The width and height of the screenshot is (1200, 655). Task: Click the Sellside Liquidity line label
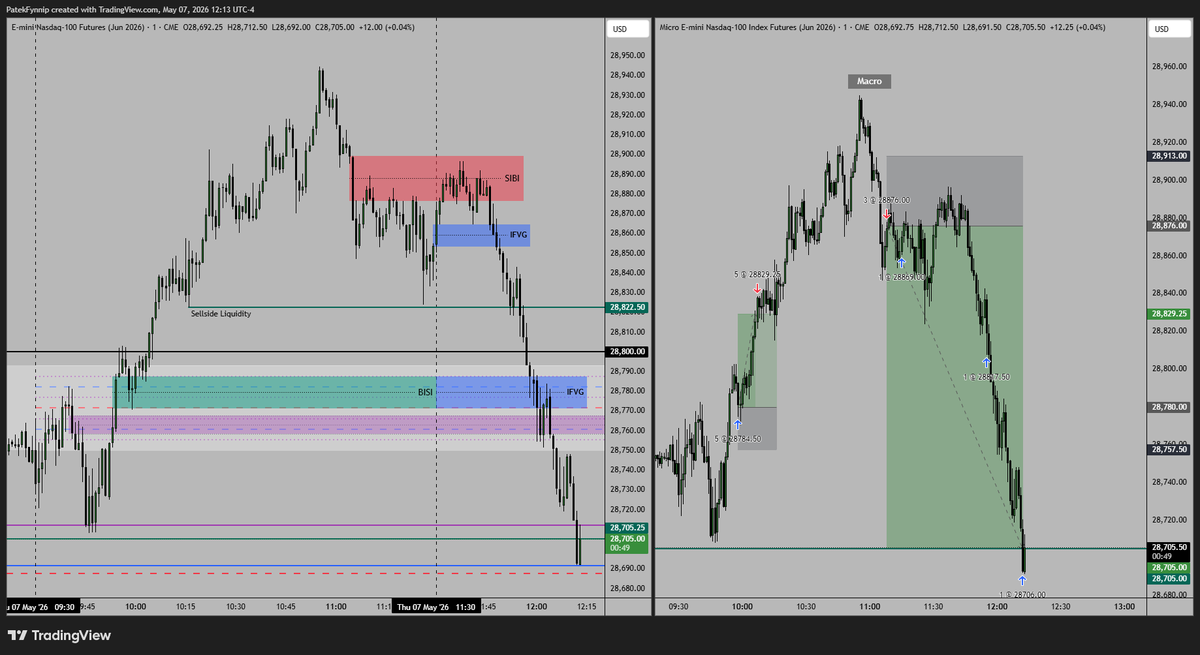220,314
